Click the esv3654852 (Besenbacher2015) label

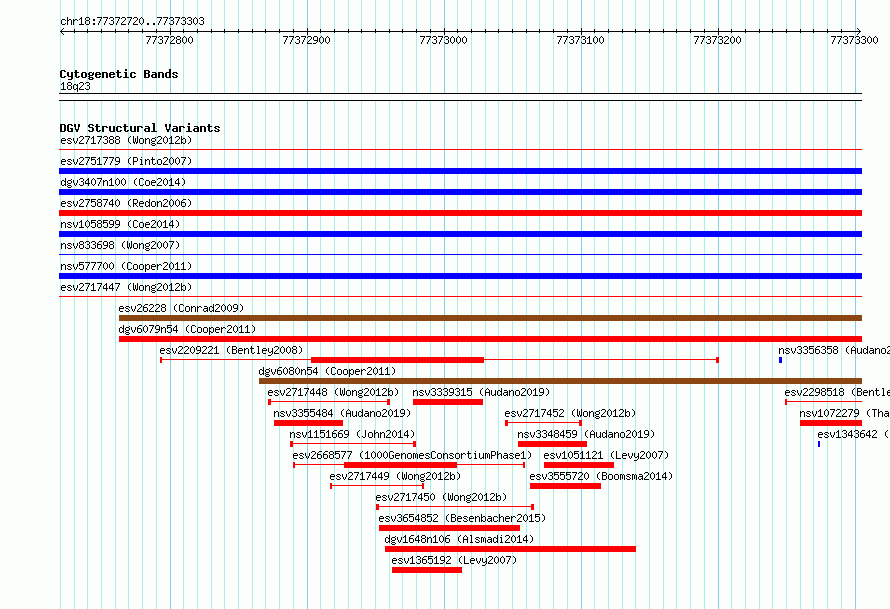(x=463, y=518)
